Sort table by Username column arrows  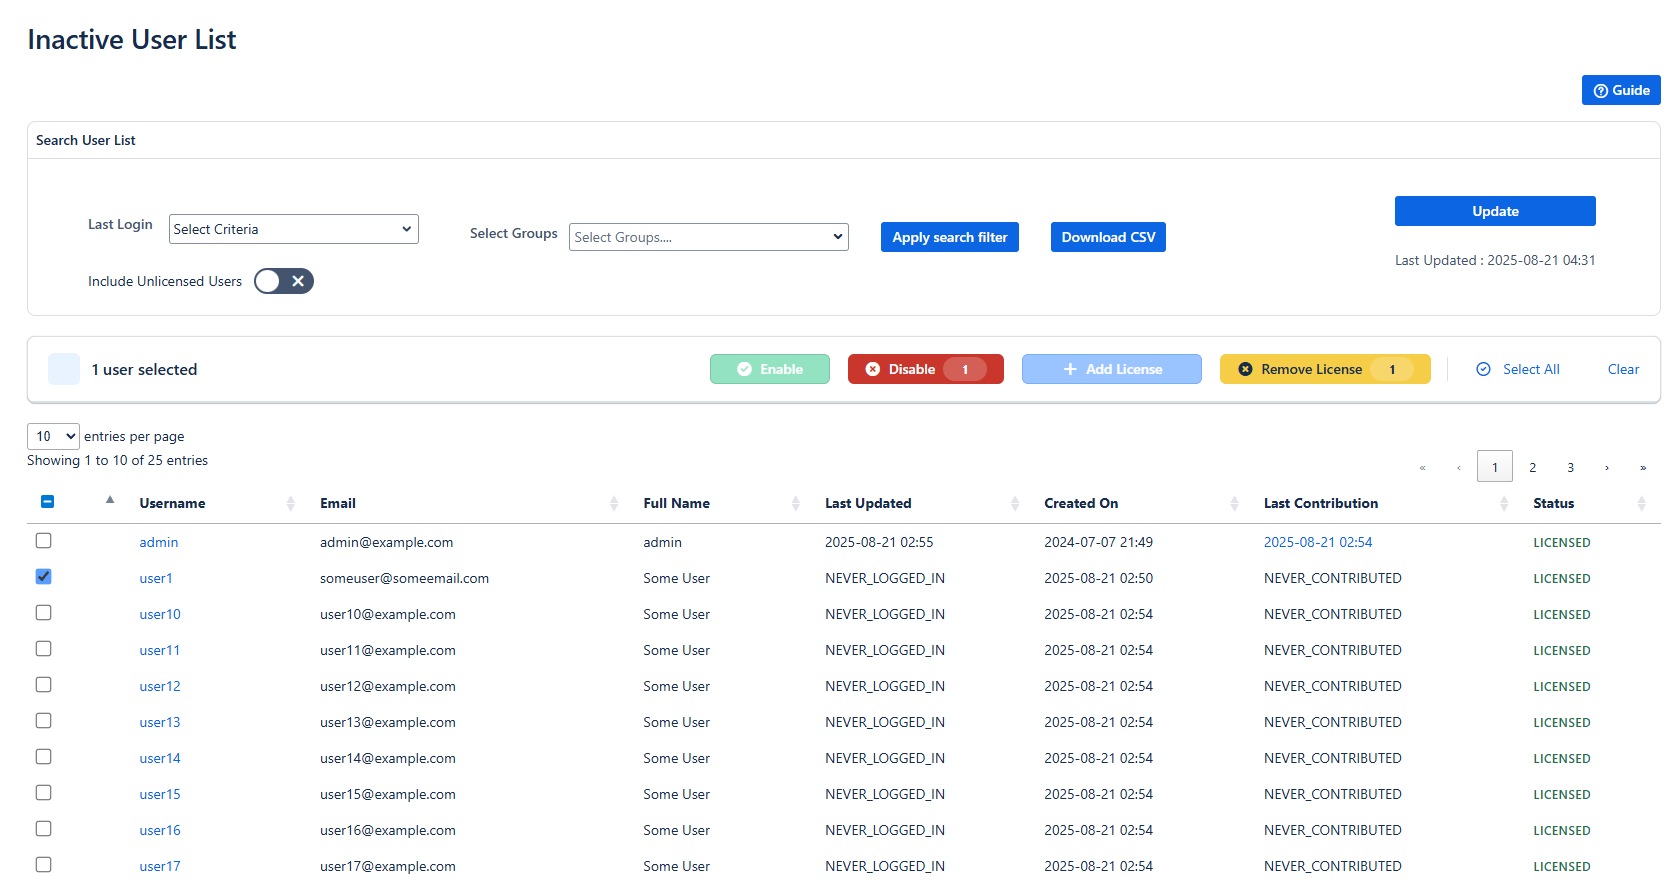coord(290,504)
